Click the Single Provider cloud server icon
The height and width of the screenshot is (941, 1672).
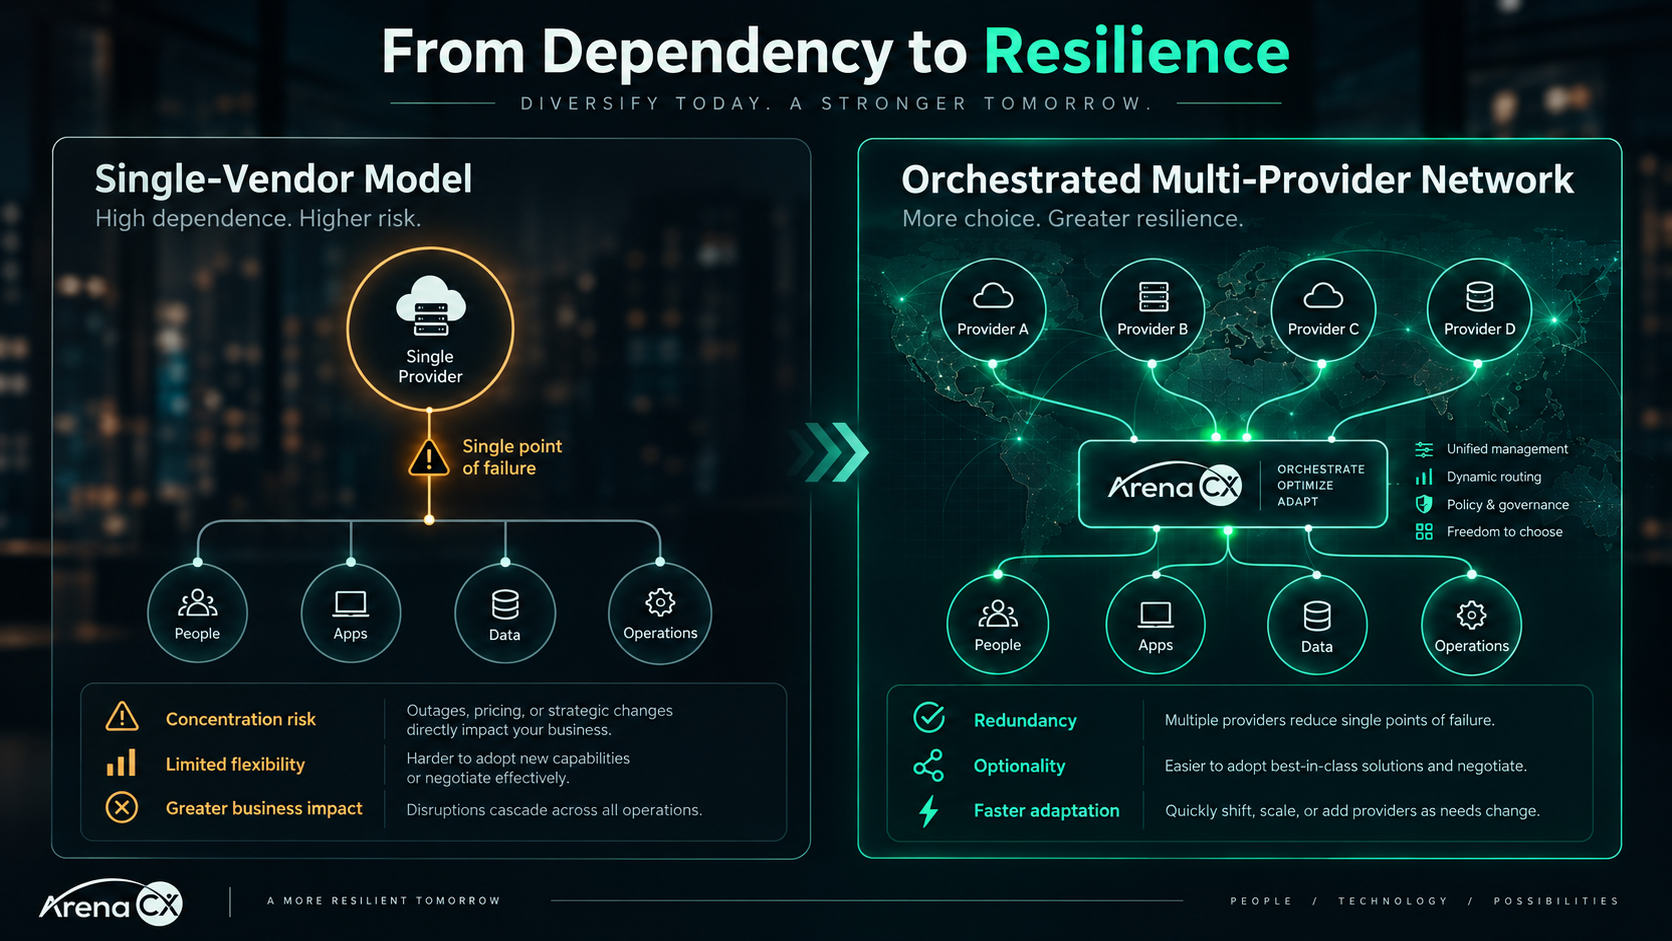click(430, 306)
